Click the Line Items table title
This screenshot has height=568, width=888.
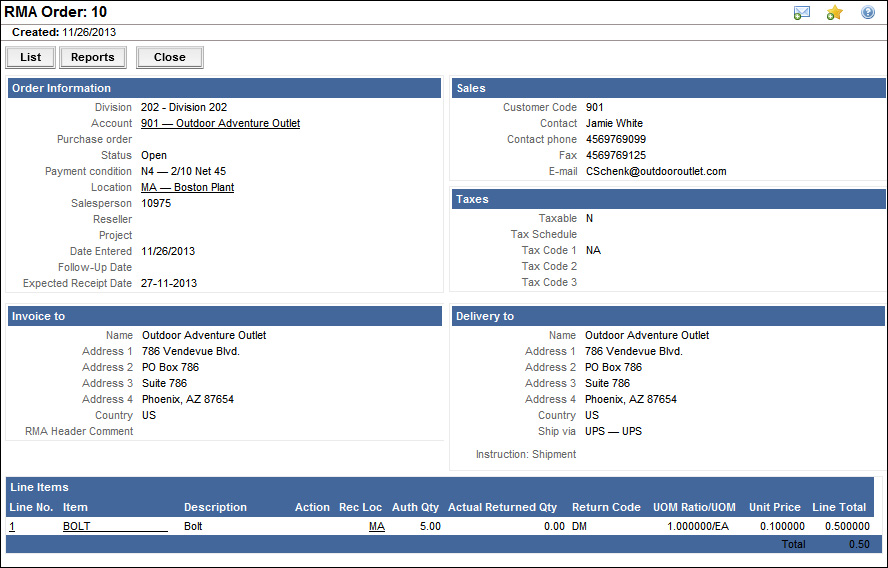coord(40,487)
